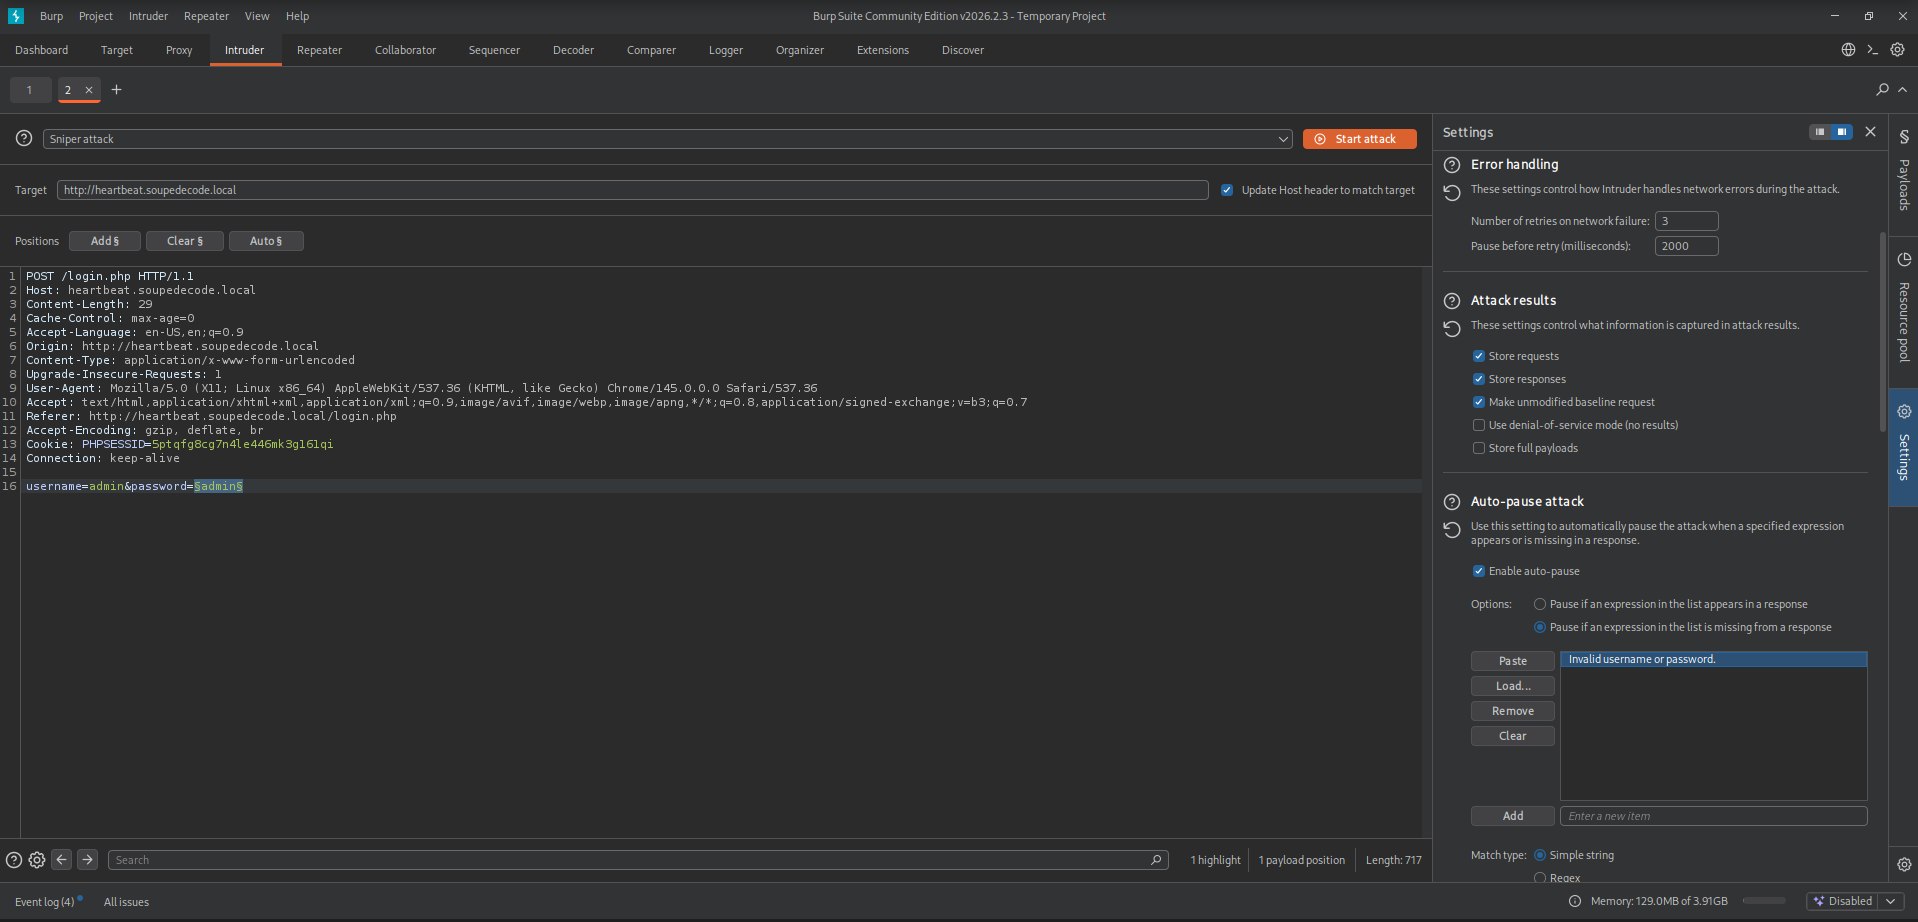This screenshot has width=1918, height=922.
Task: Start the attack
Action: (x=1360, y=139)
